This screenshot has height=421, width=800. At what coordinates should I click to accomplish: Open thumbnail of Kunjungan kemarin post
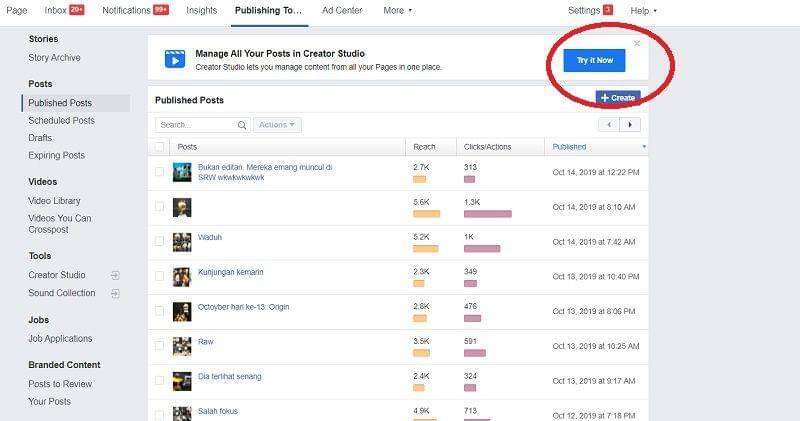182,277
